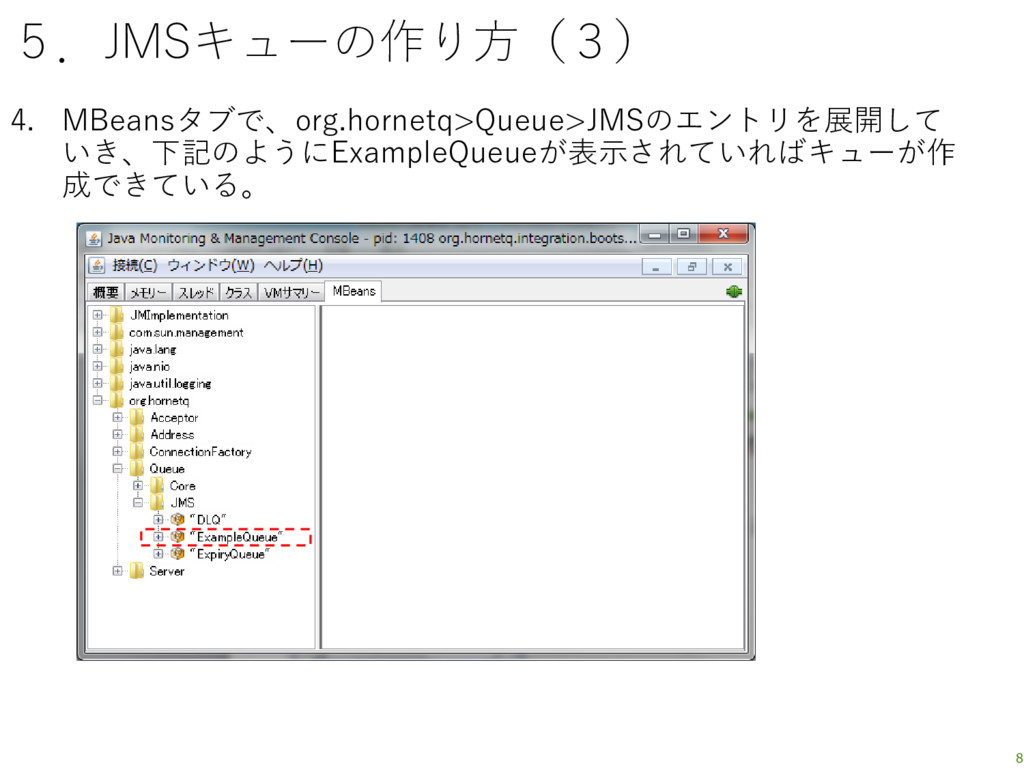This screenshot has width=1024, height=768.
Task: Minimize the Java Monitoring Console window
Action: pos(654,234)
